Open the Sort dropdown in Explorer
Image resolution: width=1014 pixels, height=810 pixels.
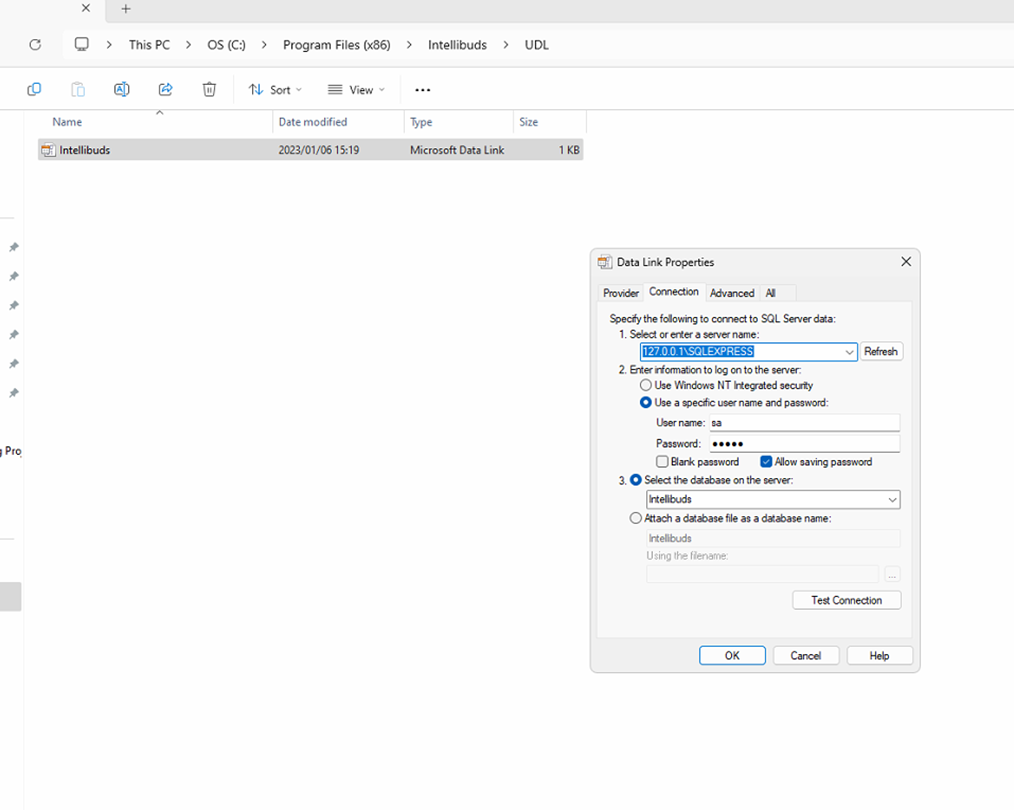pos(275,90)
